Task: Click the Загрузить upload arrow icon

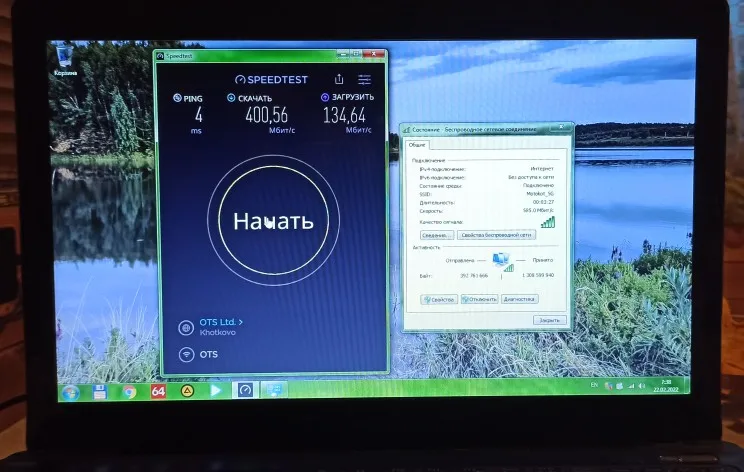Action: coord(325,97)
